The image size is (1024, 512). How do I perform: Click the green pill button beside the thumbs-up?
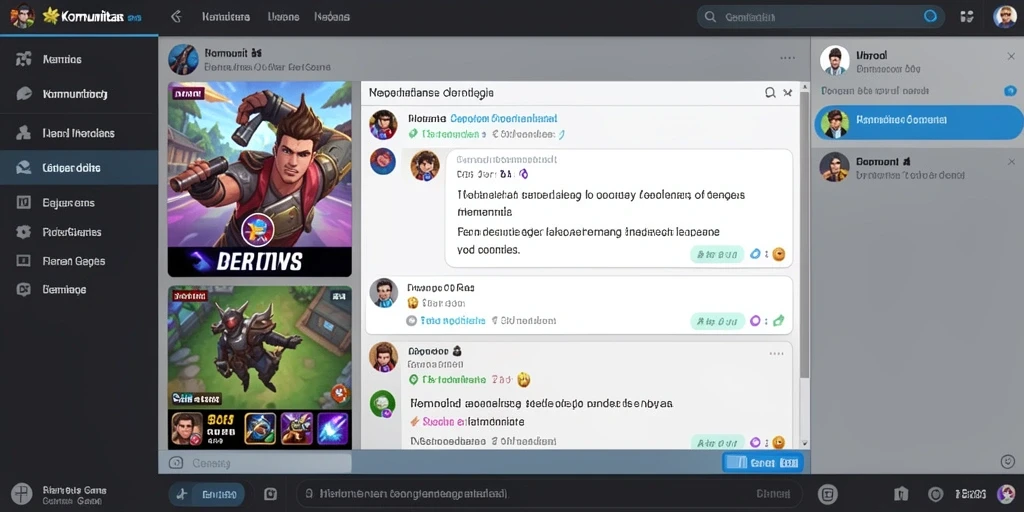717,321
